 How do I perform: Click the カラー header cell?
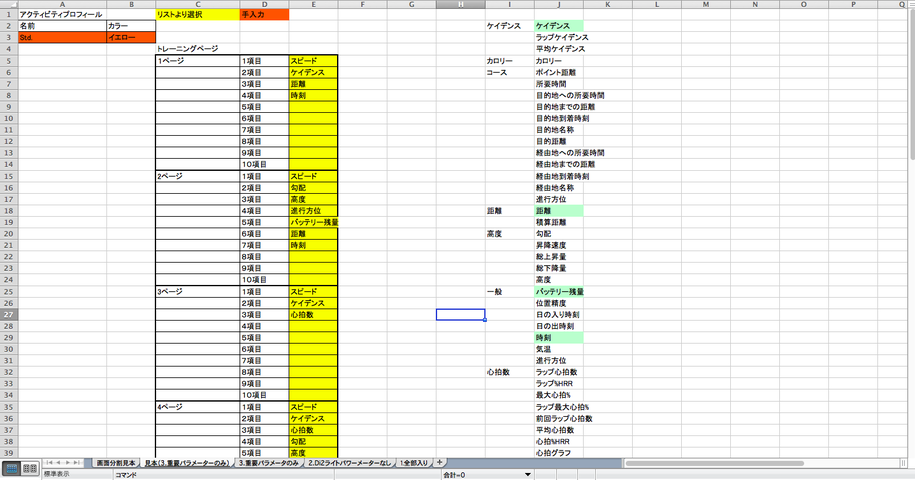(x=131, y=26)
